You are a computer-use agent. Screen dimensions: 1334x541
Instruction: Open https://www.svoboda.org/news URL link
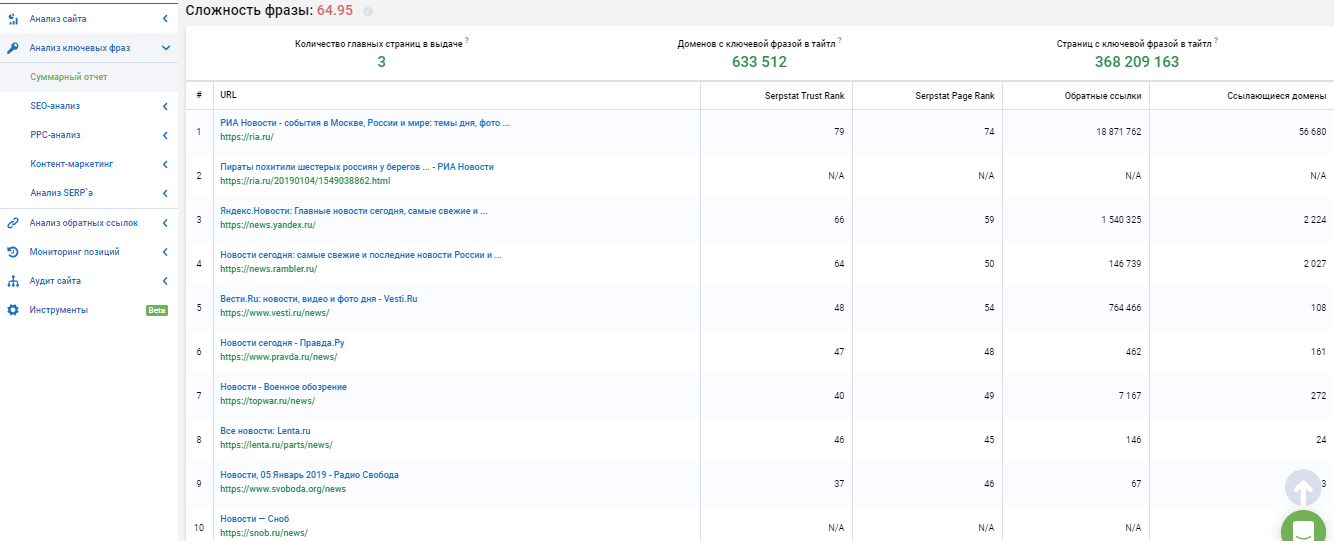(283, 489)
